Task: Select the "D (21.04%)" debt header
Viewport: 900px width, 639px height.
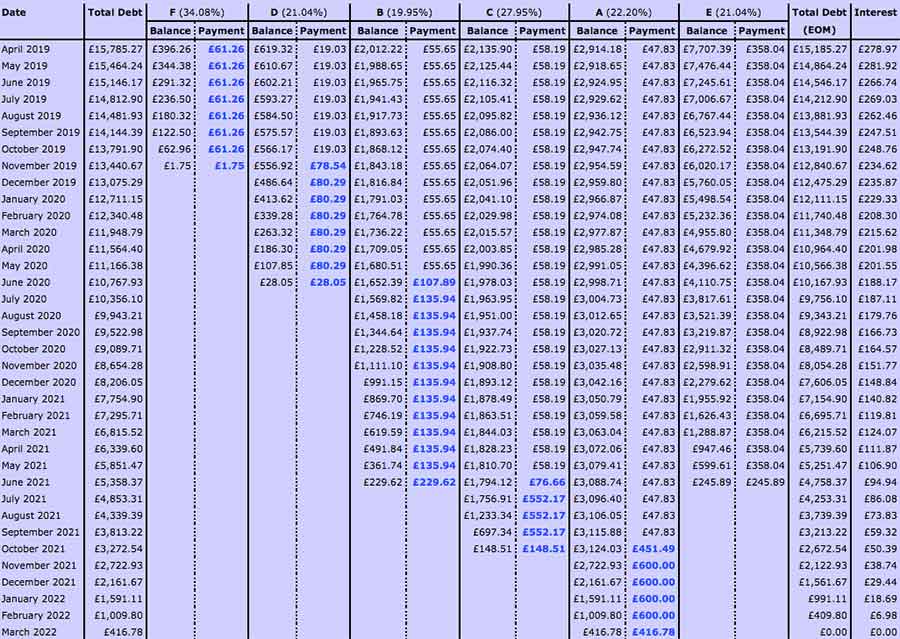Action: click(298, 12)
